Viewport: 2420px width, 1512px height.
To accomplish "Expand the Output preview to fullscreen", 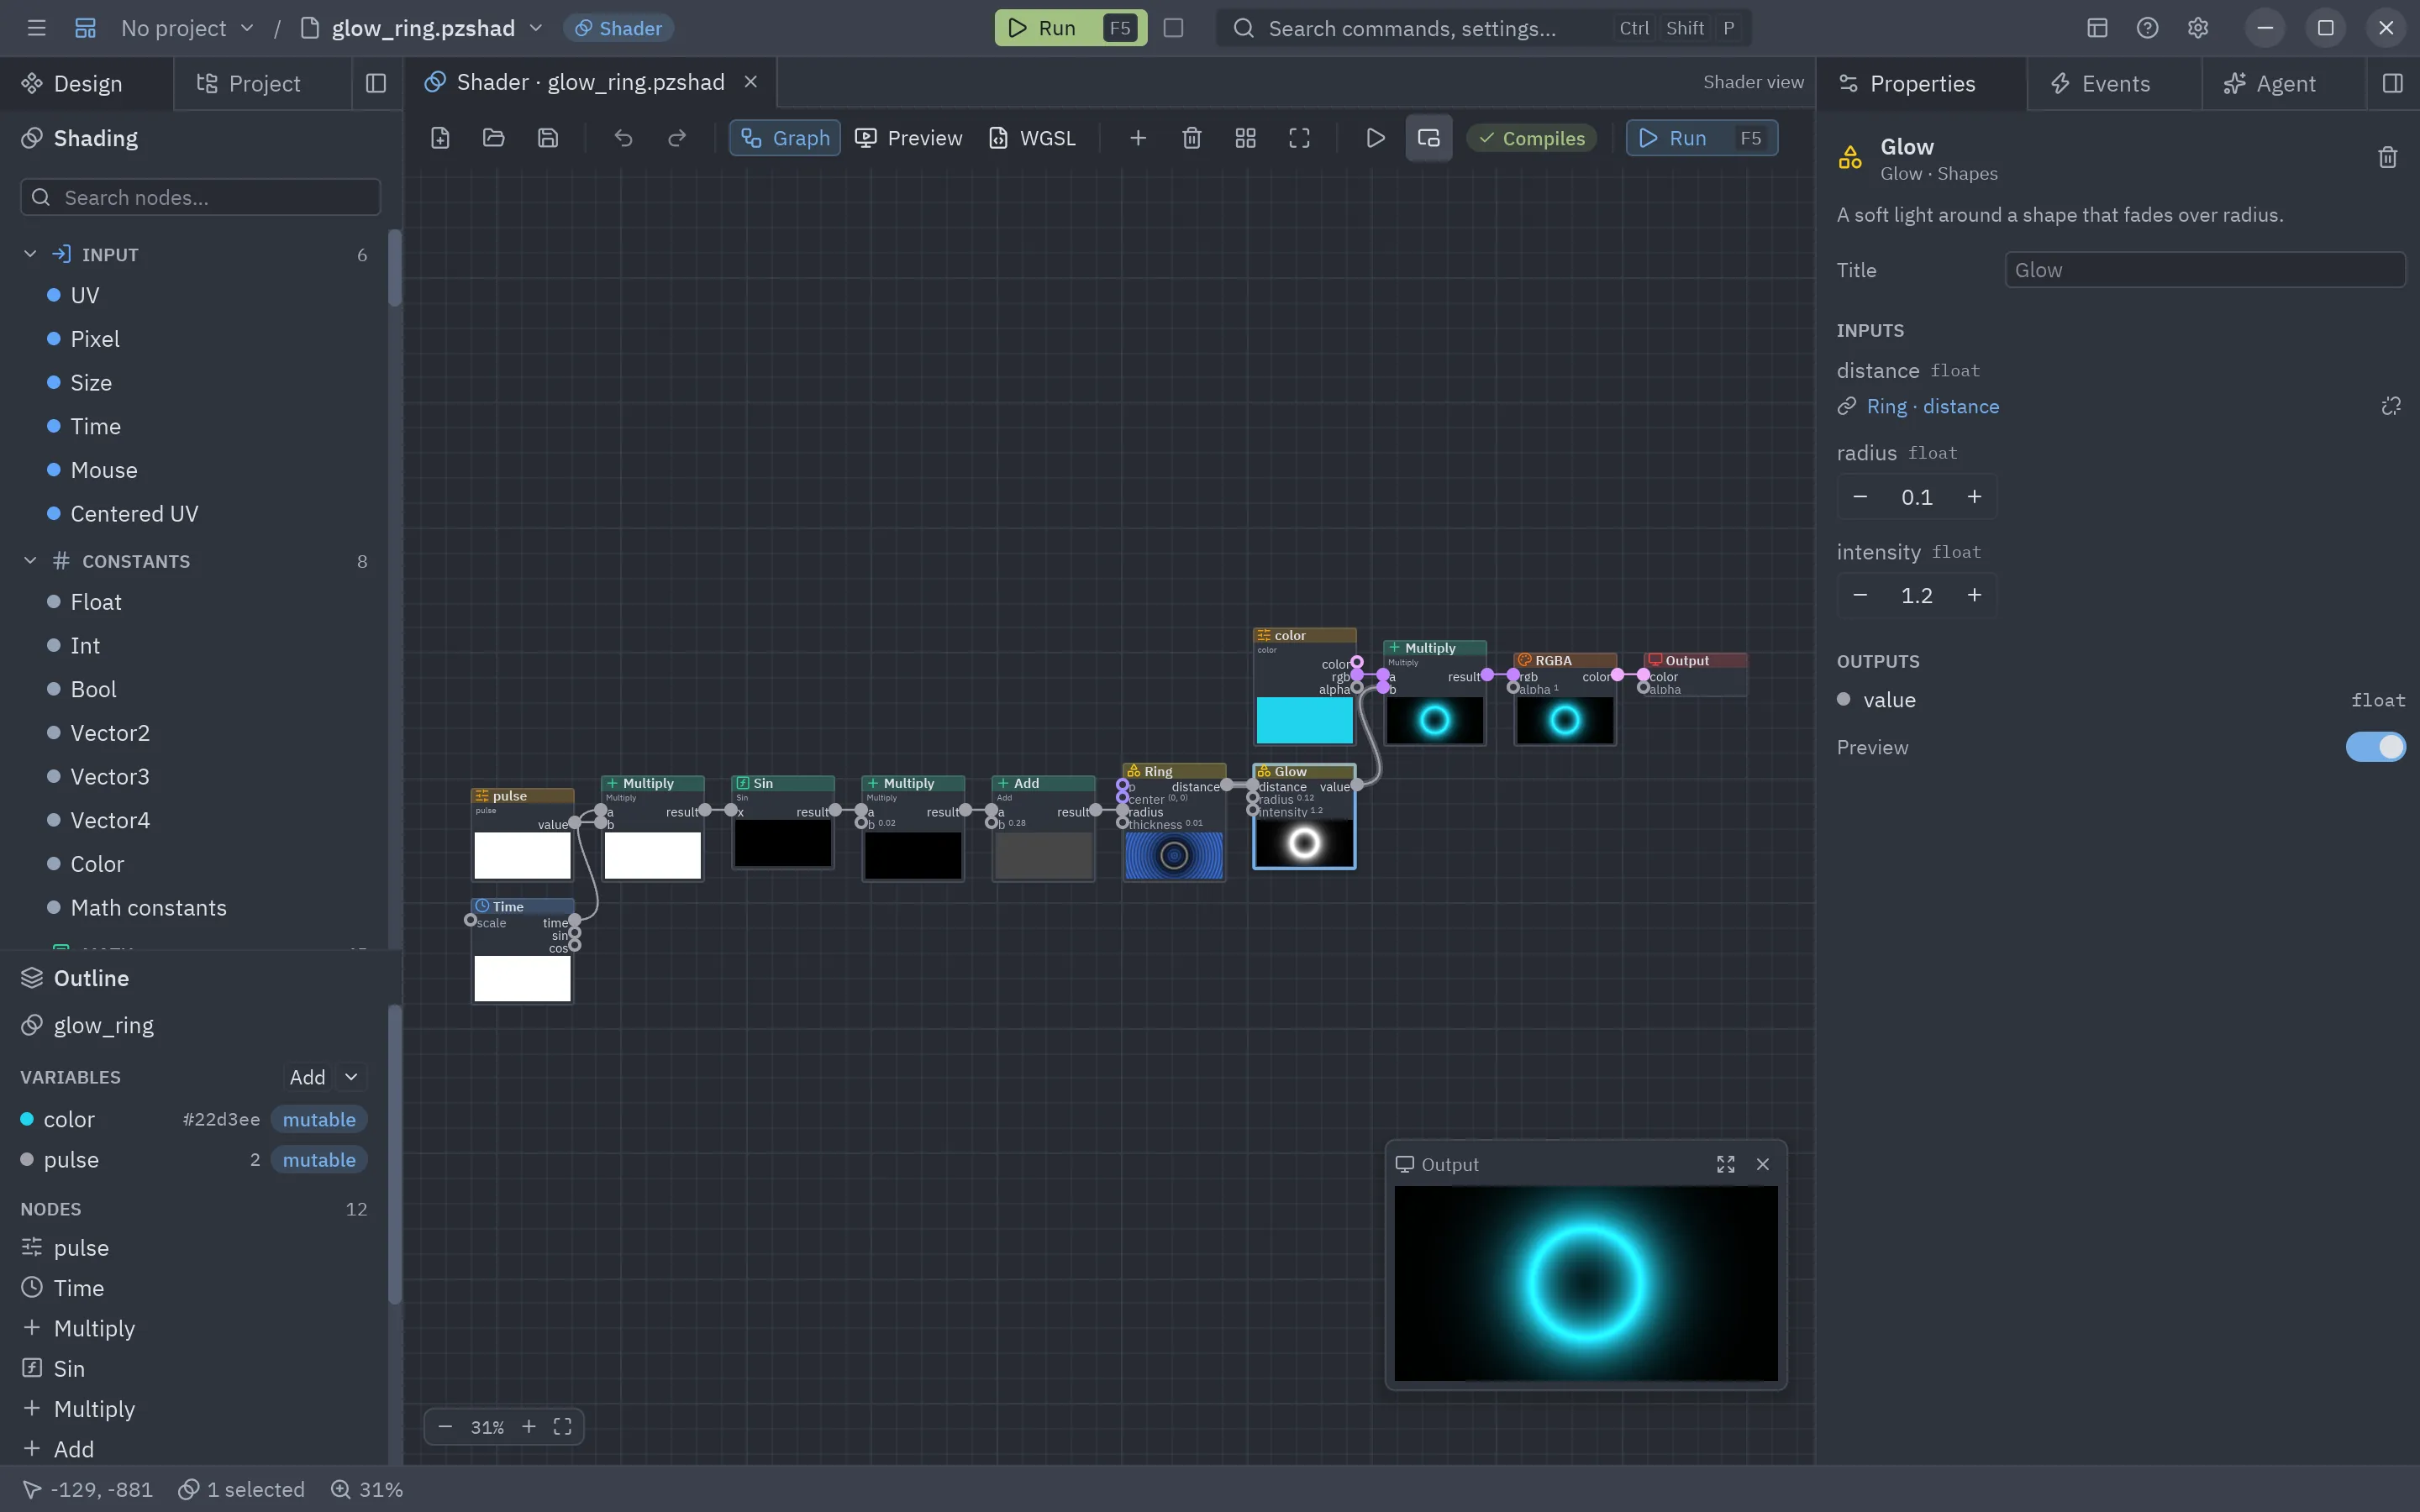I will 1726,1164.
